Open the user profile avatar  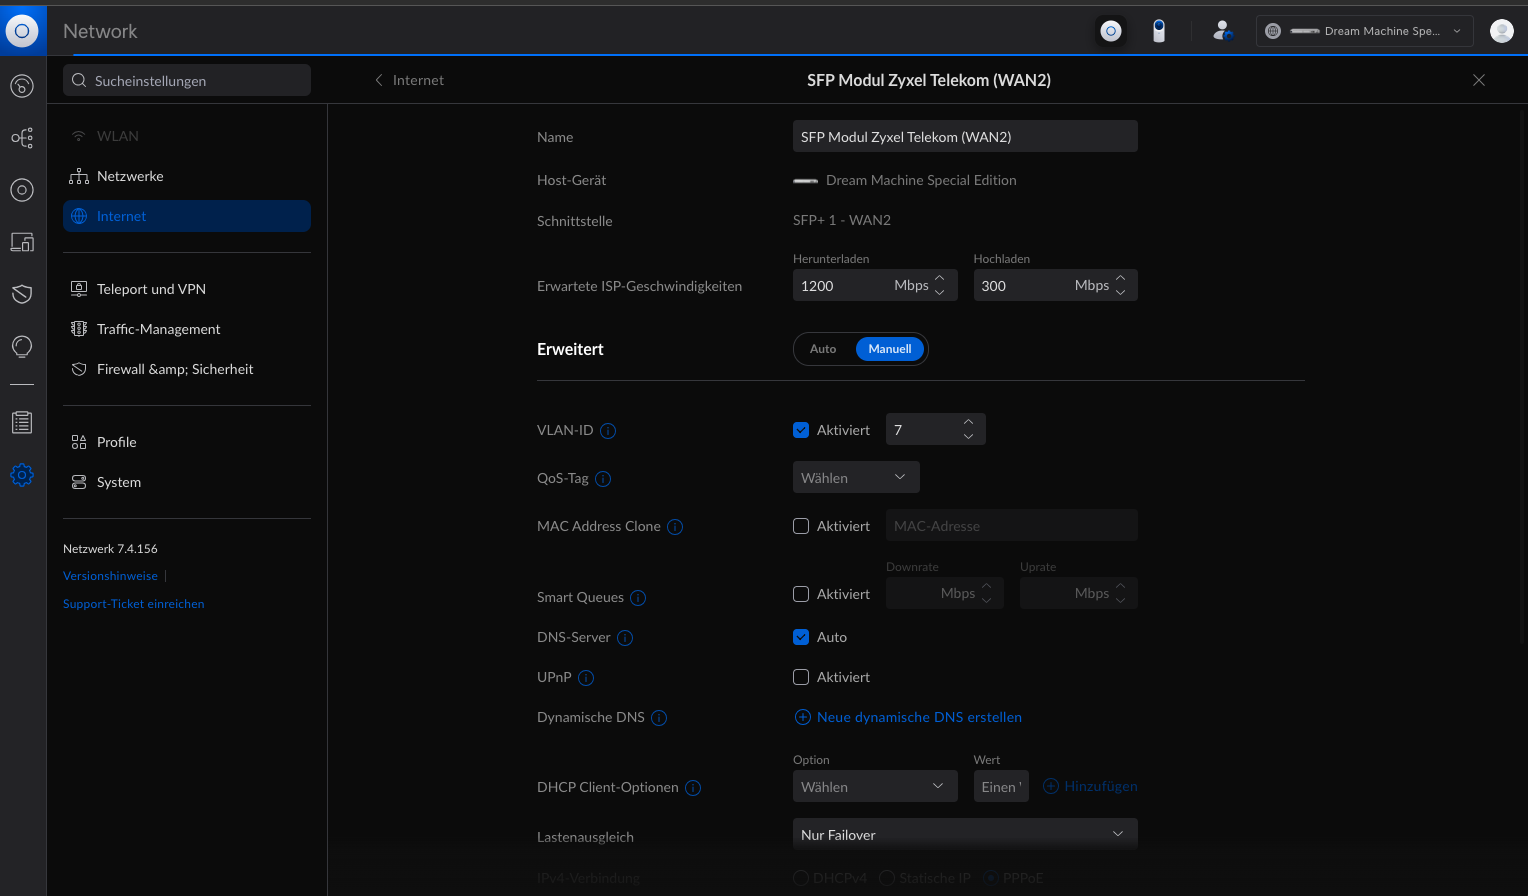[1501, 31]
